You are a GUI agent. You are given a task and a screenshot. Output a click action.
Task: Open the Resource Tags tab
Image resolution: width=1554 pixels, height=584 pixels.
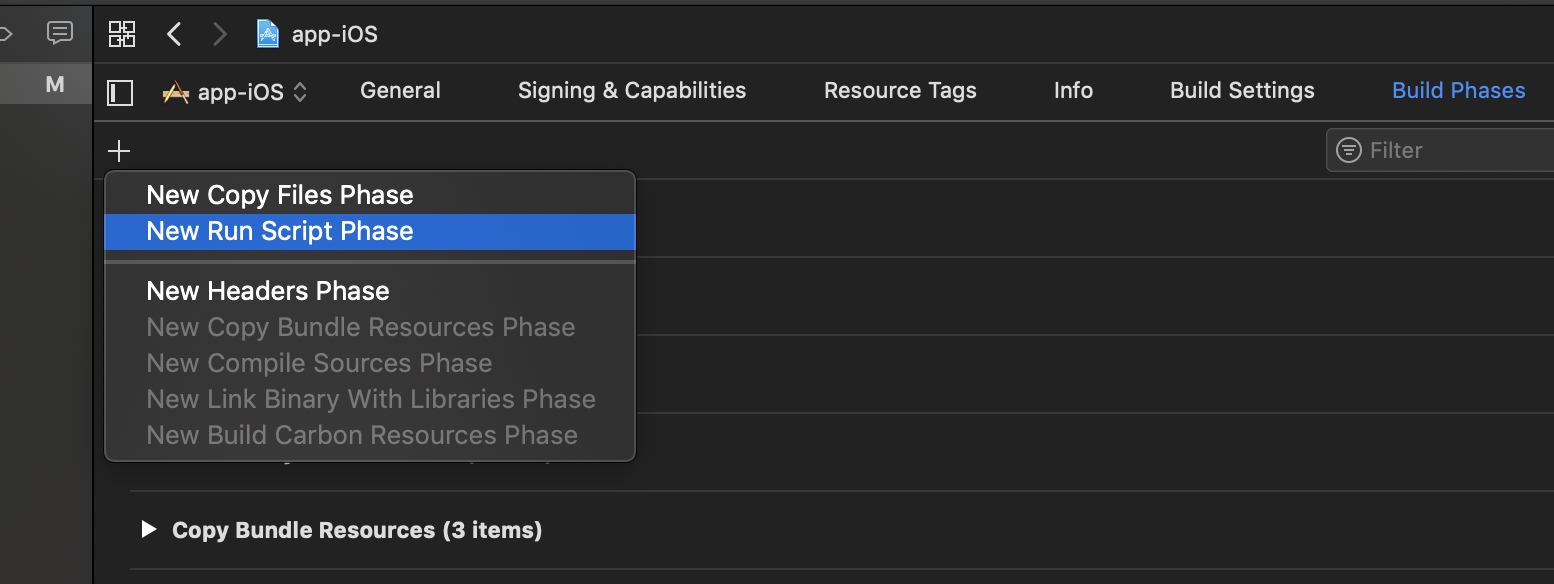[x=900, y=90]
